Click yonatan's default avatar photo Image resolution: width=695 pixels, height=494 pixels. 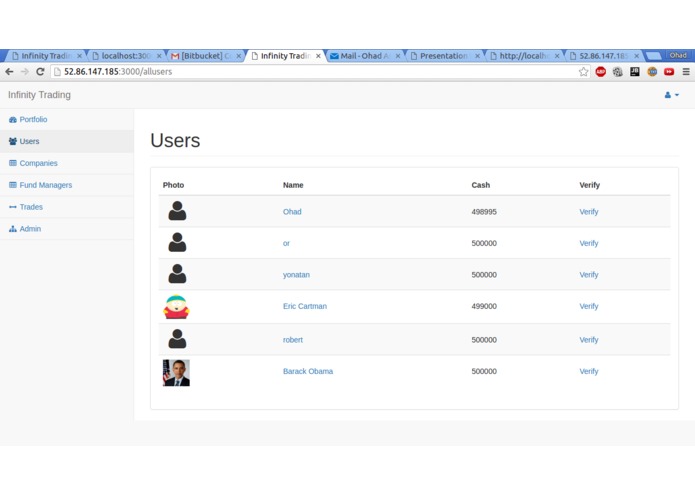pyautogui.click(x=177, y=274)
